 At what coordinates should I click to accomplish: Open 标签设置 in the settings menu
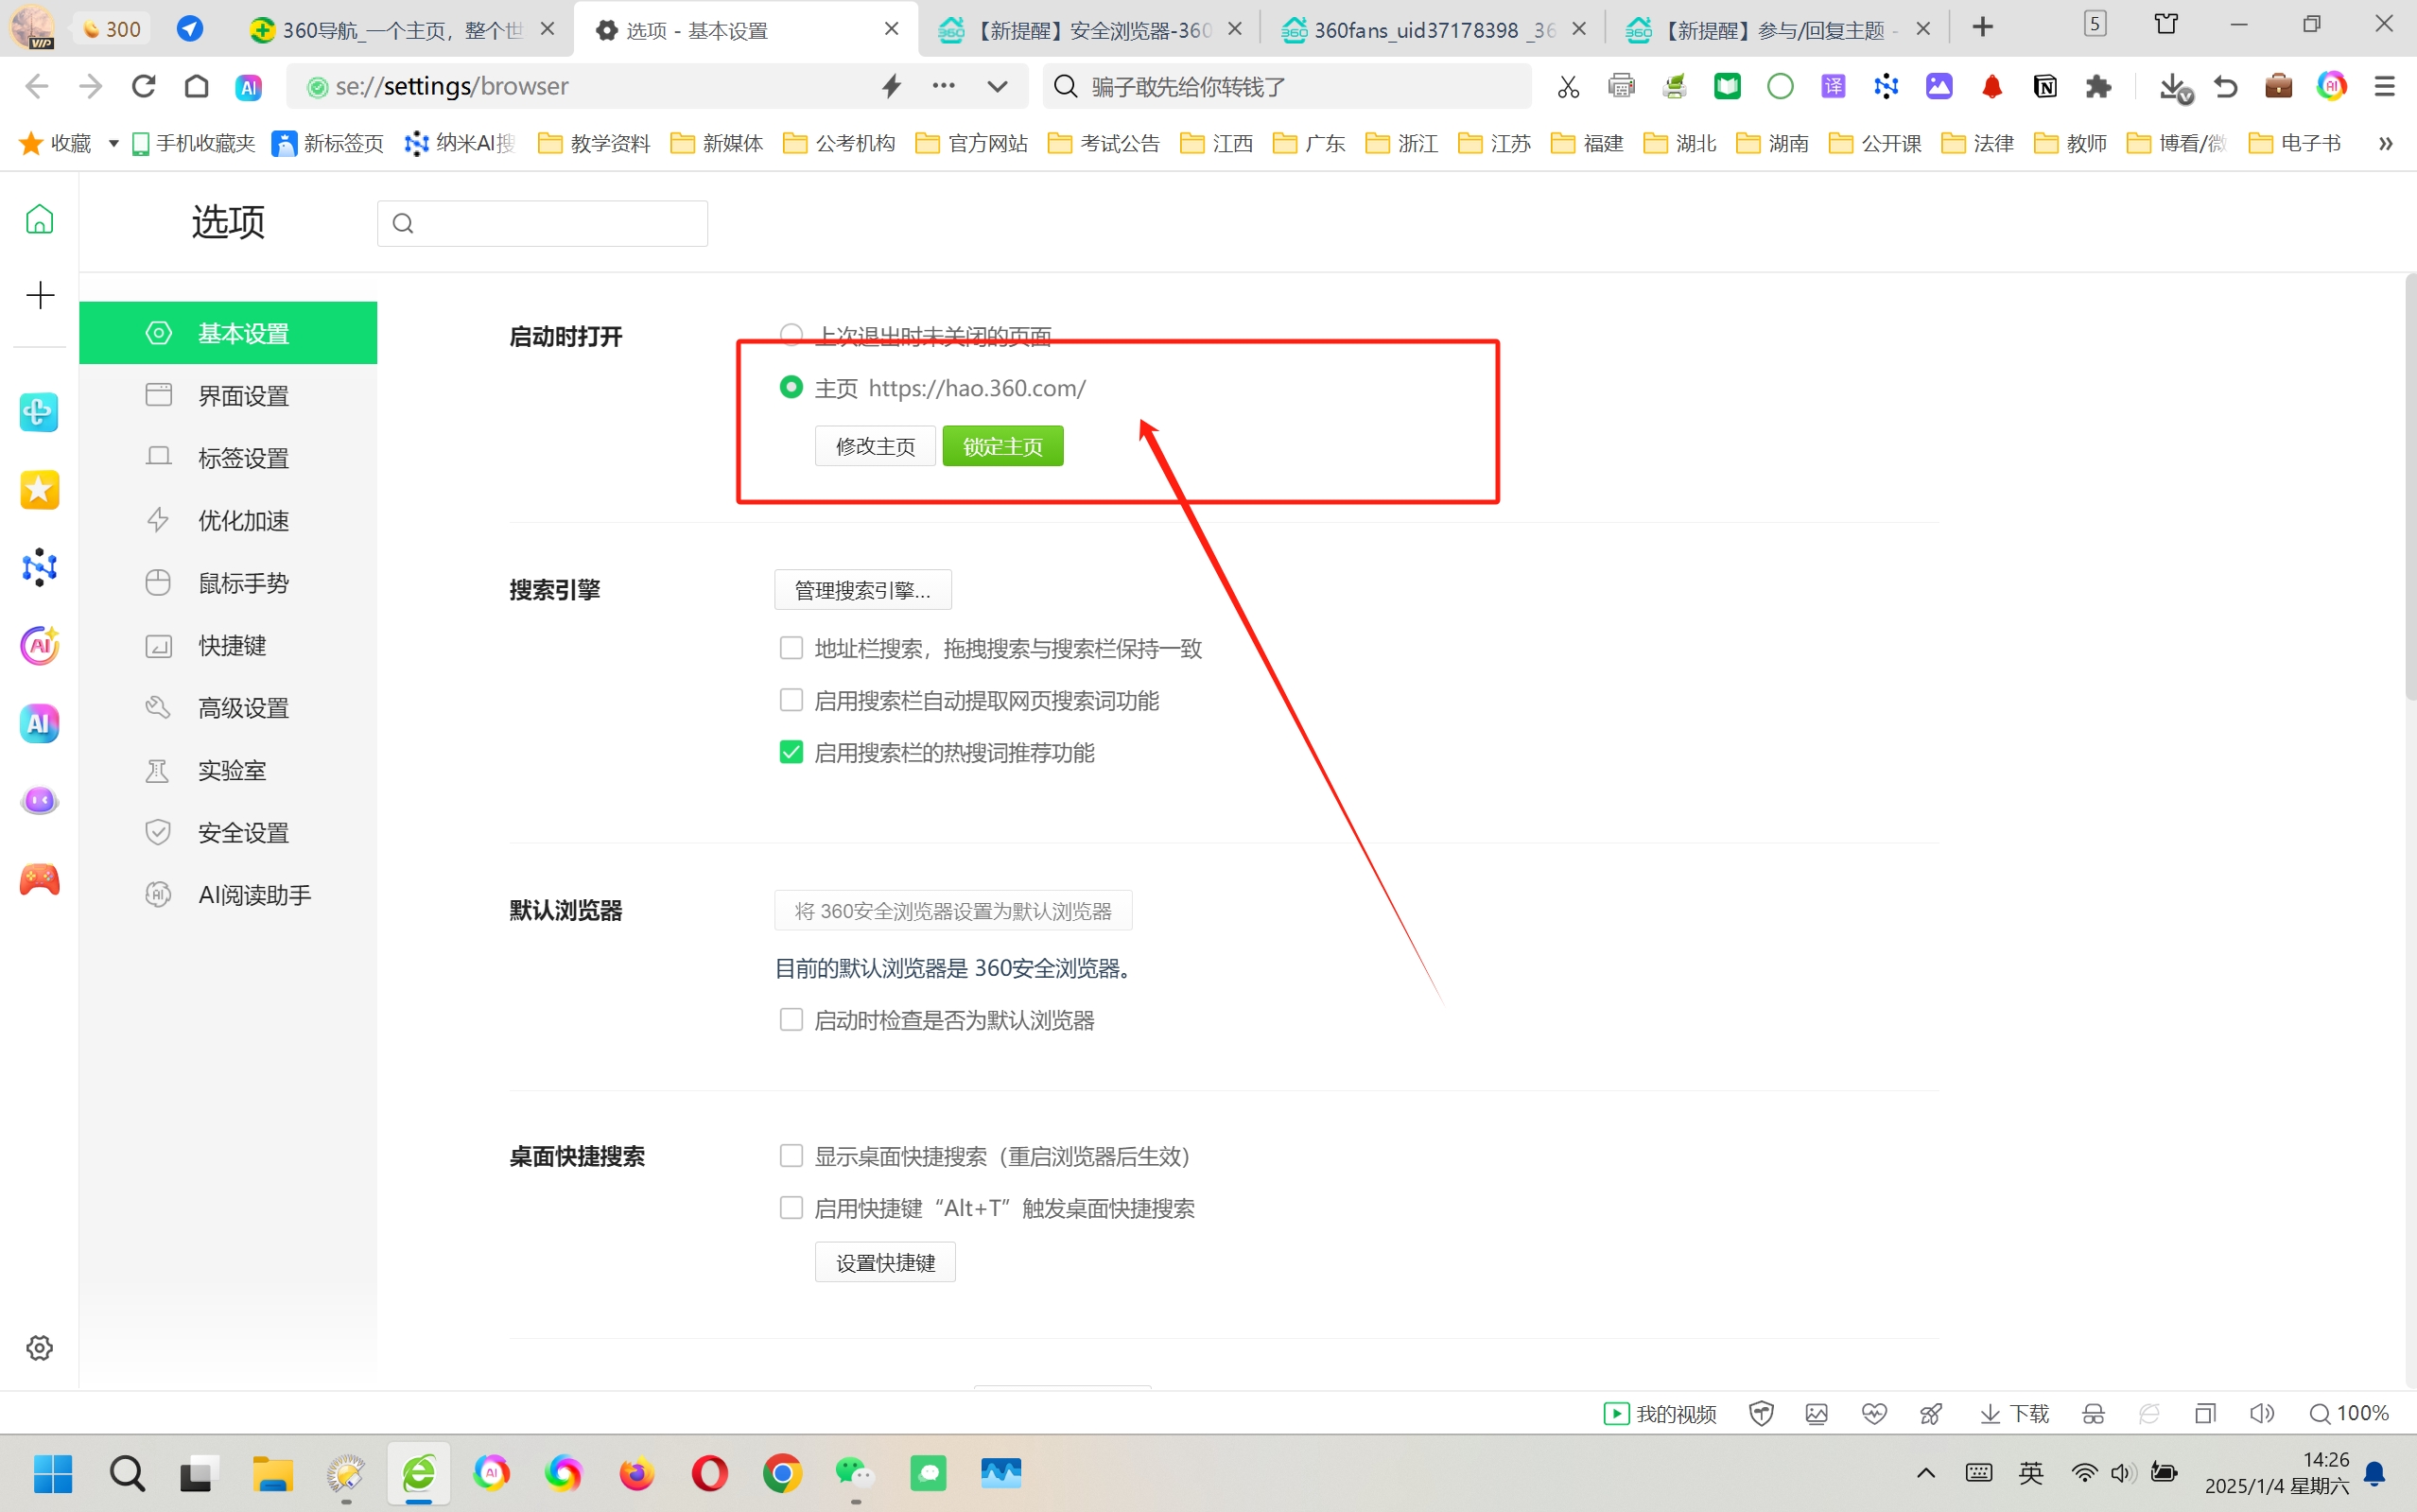[228, 458]
